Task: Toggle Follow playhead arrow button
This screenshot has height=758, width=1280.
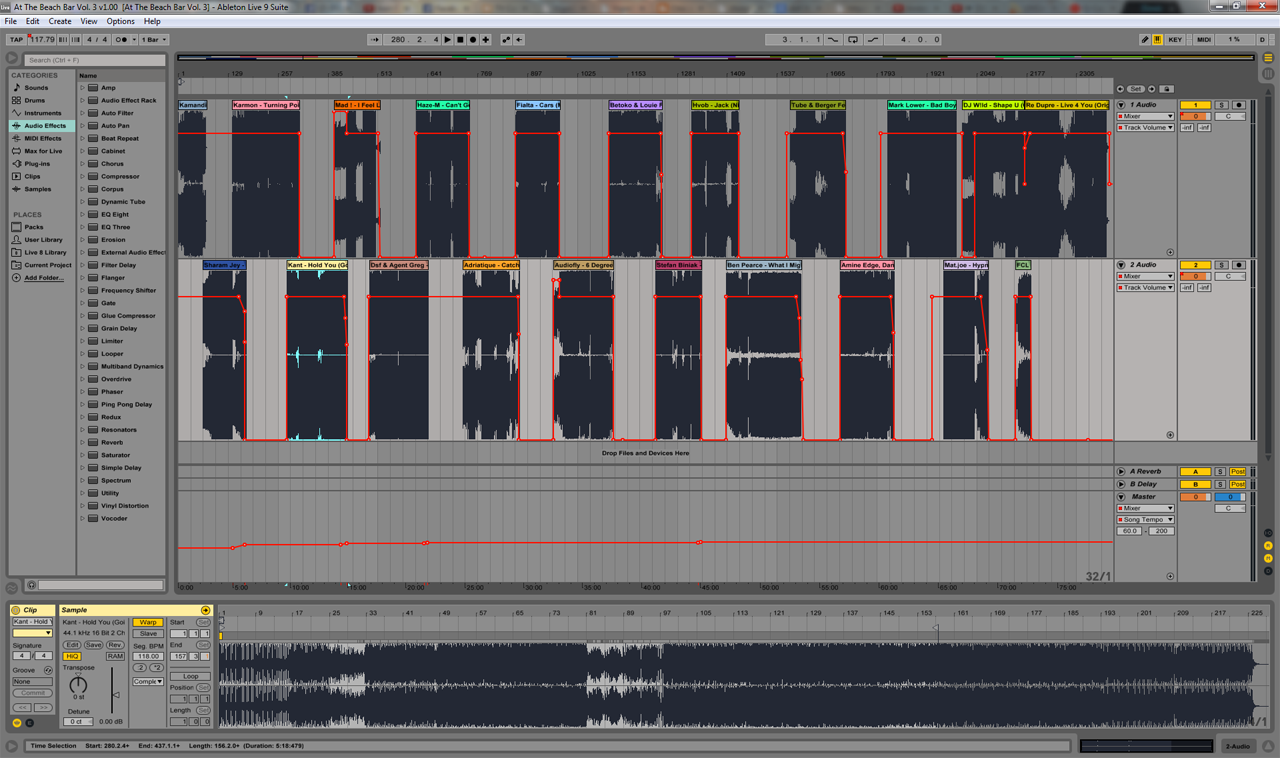Action: pyautogui.click(x=375, y=40)
